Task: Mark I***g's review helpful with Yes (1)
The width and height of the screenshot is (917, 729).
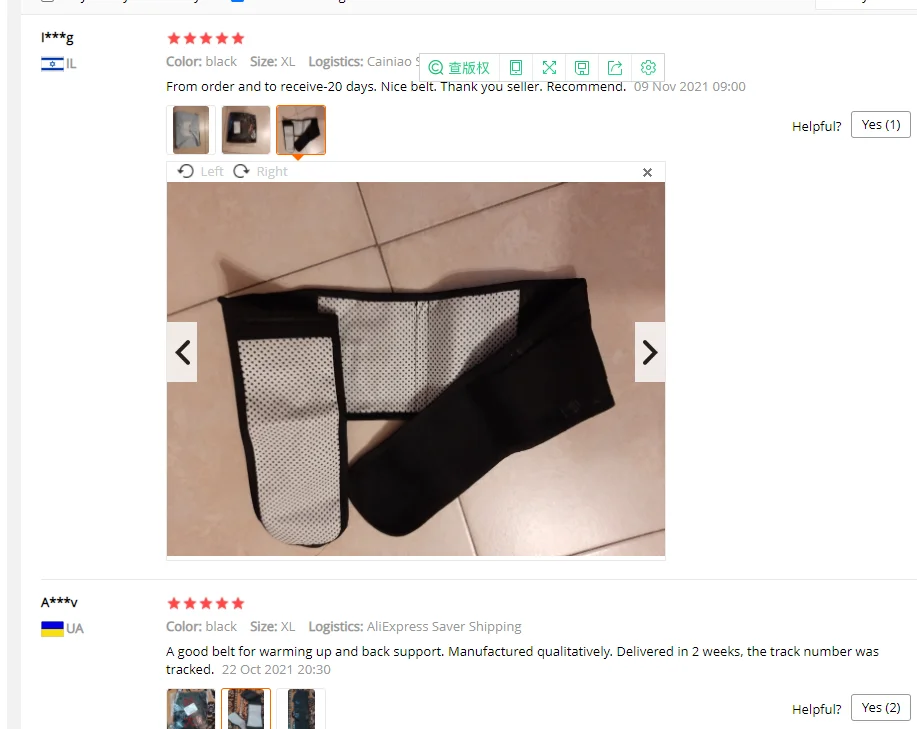Action: [881, 125]
